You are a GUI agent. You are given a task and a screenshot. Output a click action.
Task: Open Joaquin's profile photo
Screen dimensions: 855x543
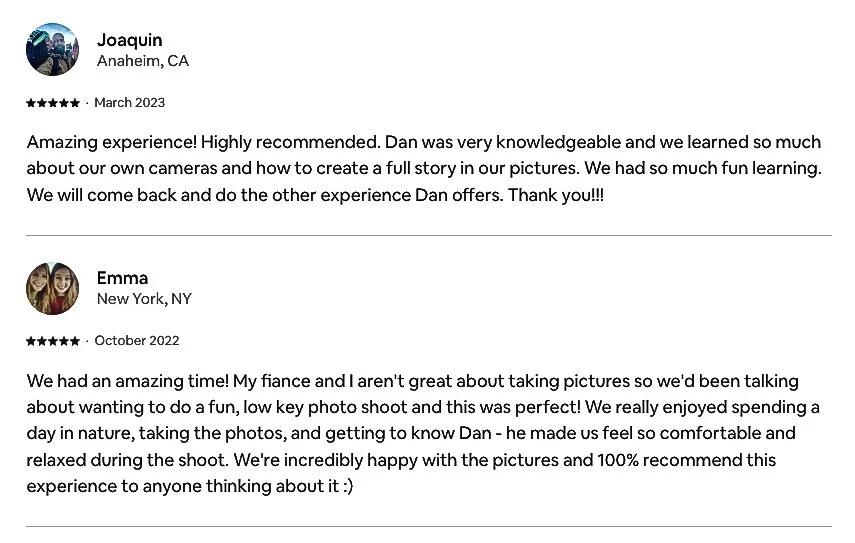click(52, 50)
